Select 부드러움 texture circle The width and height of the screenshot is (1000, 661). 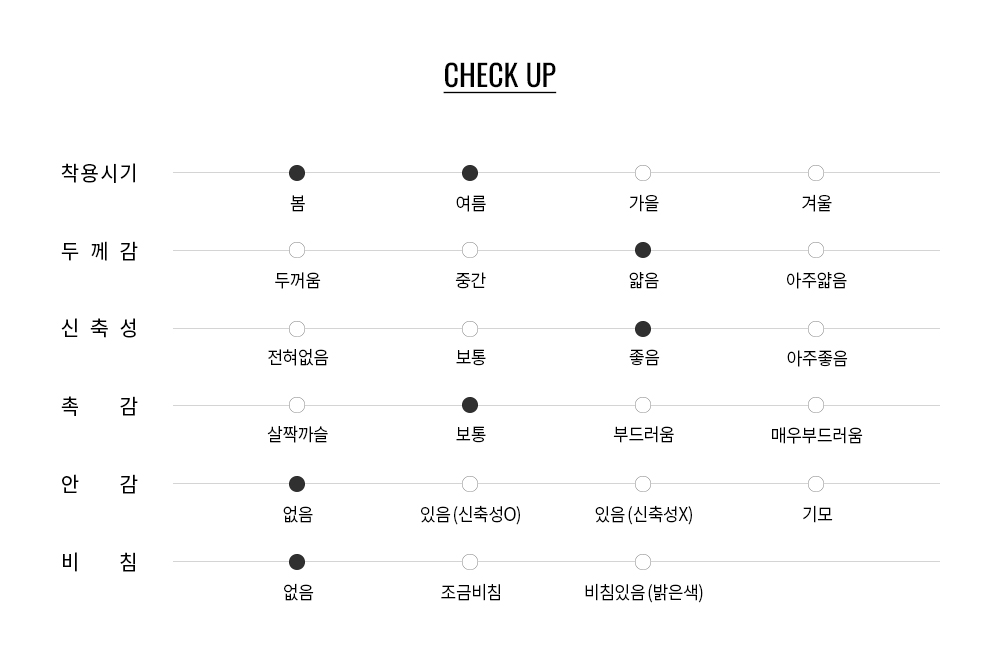643,405
